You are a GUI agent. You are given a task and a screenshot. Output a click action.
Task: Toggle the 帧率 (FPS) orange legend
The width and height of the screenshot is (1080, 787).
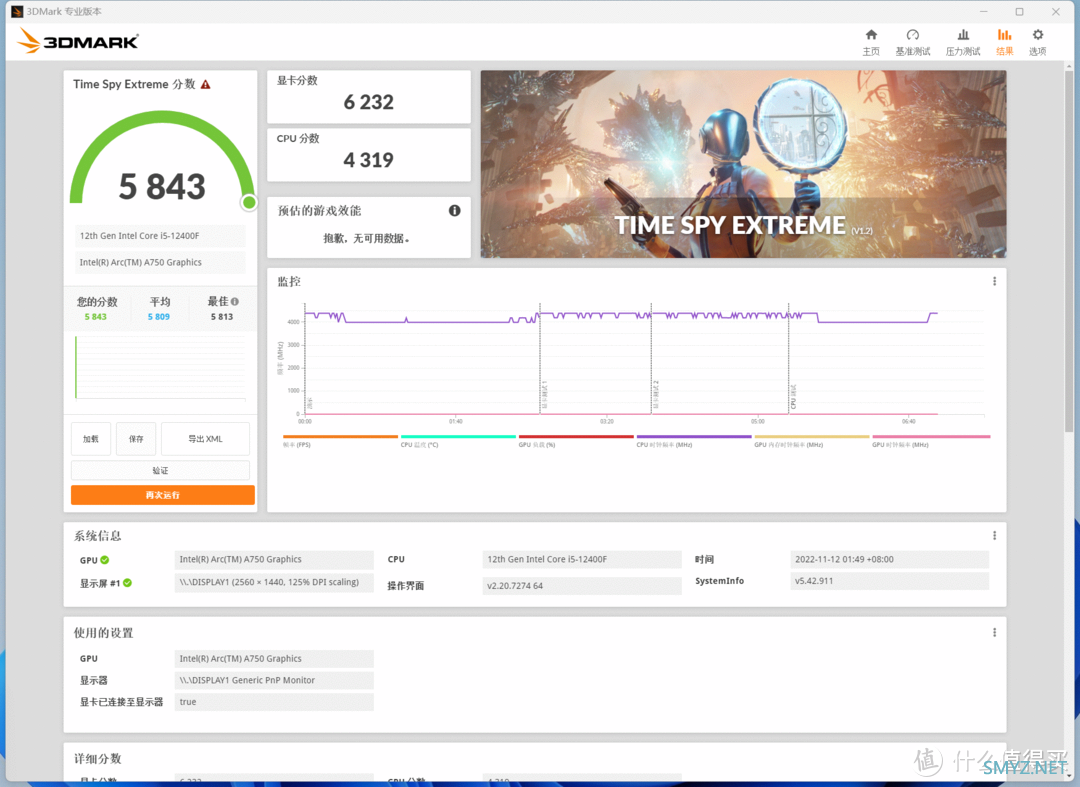340,441
